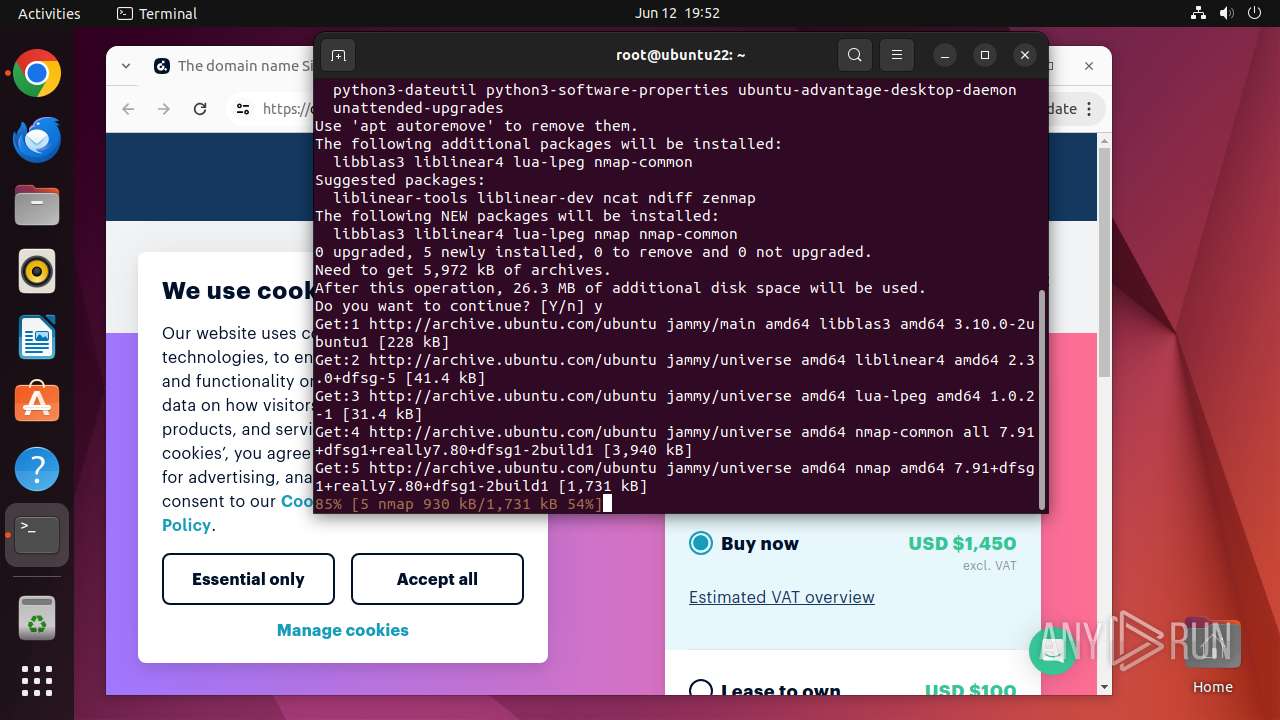The height and width of the screenshot is (720, 1280).
Task: Launch Thunderbird mail from the dock
Action: point(37,140)
